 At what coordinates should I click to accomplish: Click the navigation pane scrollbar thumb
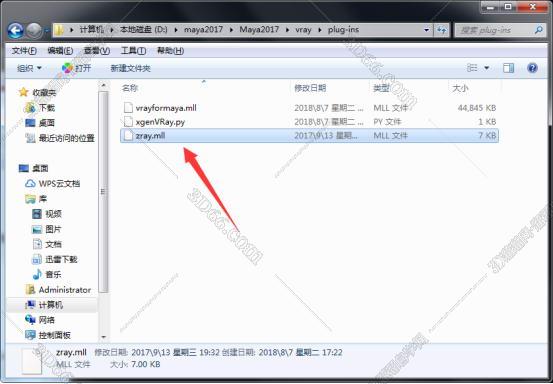click(x=103, y=192)
